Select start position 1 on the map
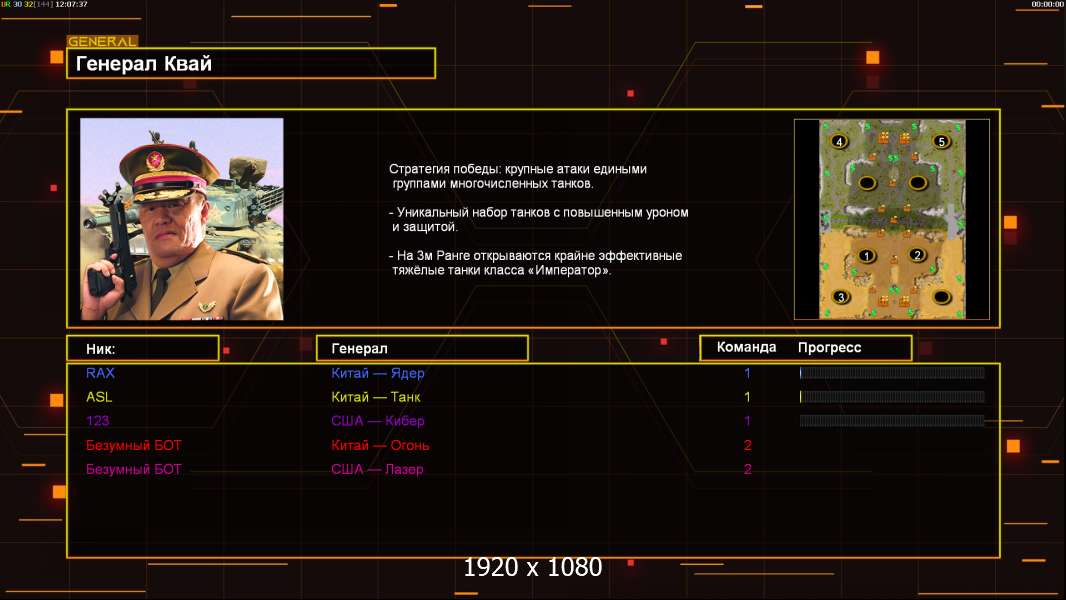The image size is (1066, 600). (x=867, y=256)
